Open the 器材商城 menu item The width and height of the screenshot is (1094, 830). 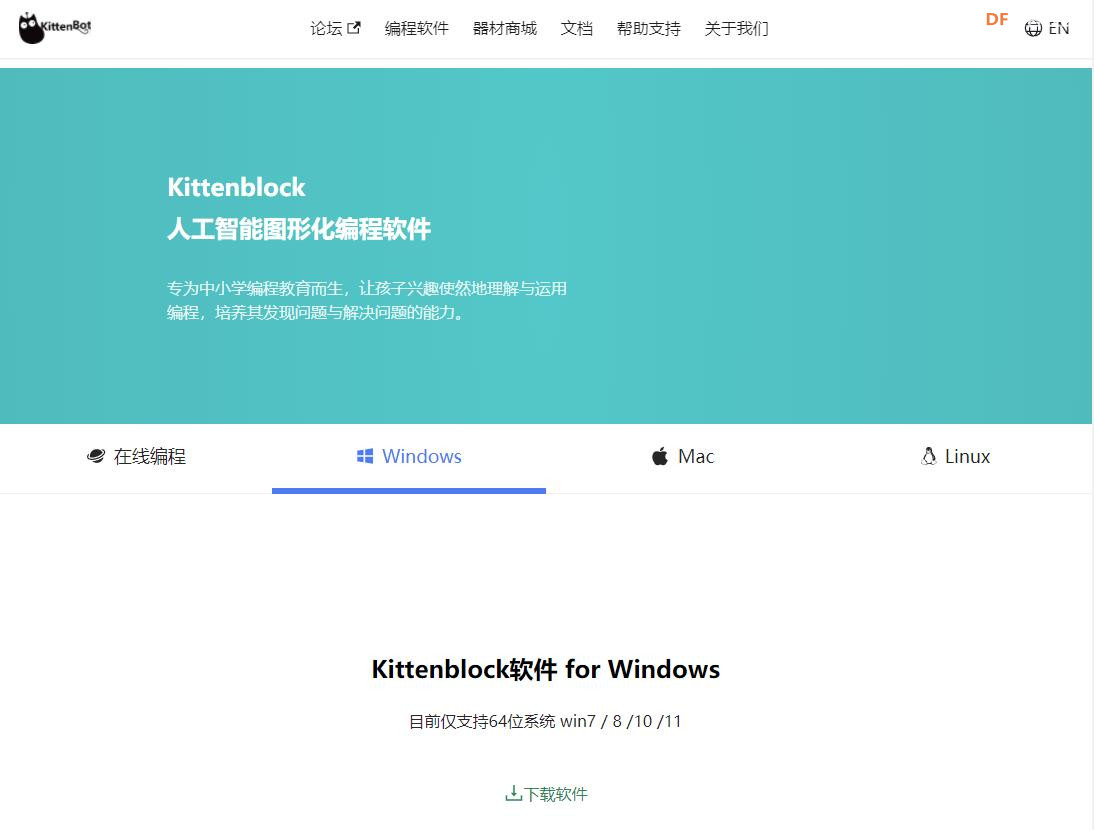(504, 29)
